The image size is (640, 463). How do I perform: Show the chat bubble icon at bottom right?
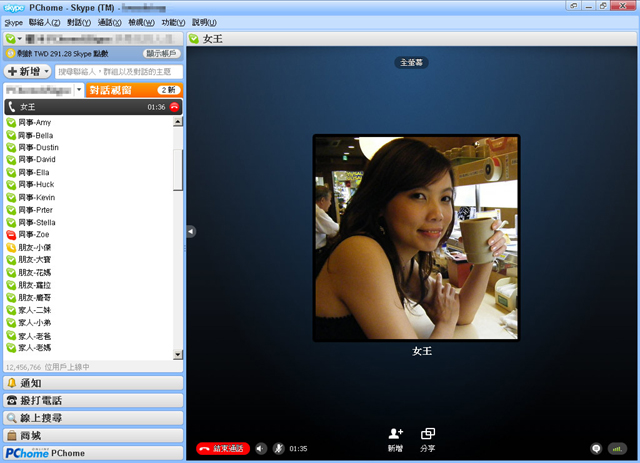[x=596, y=449]
